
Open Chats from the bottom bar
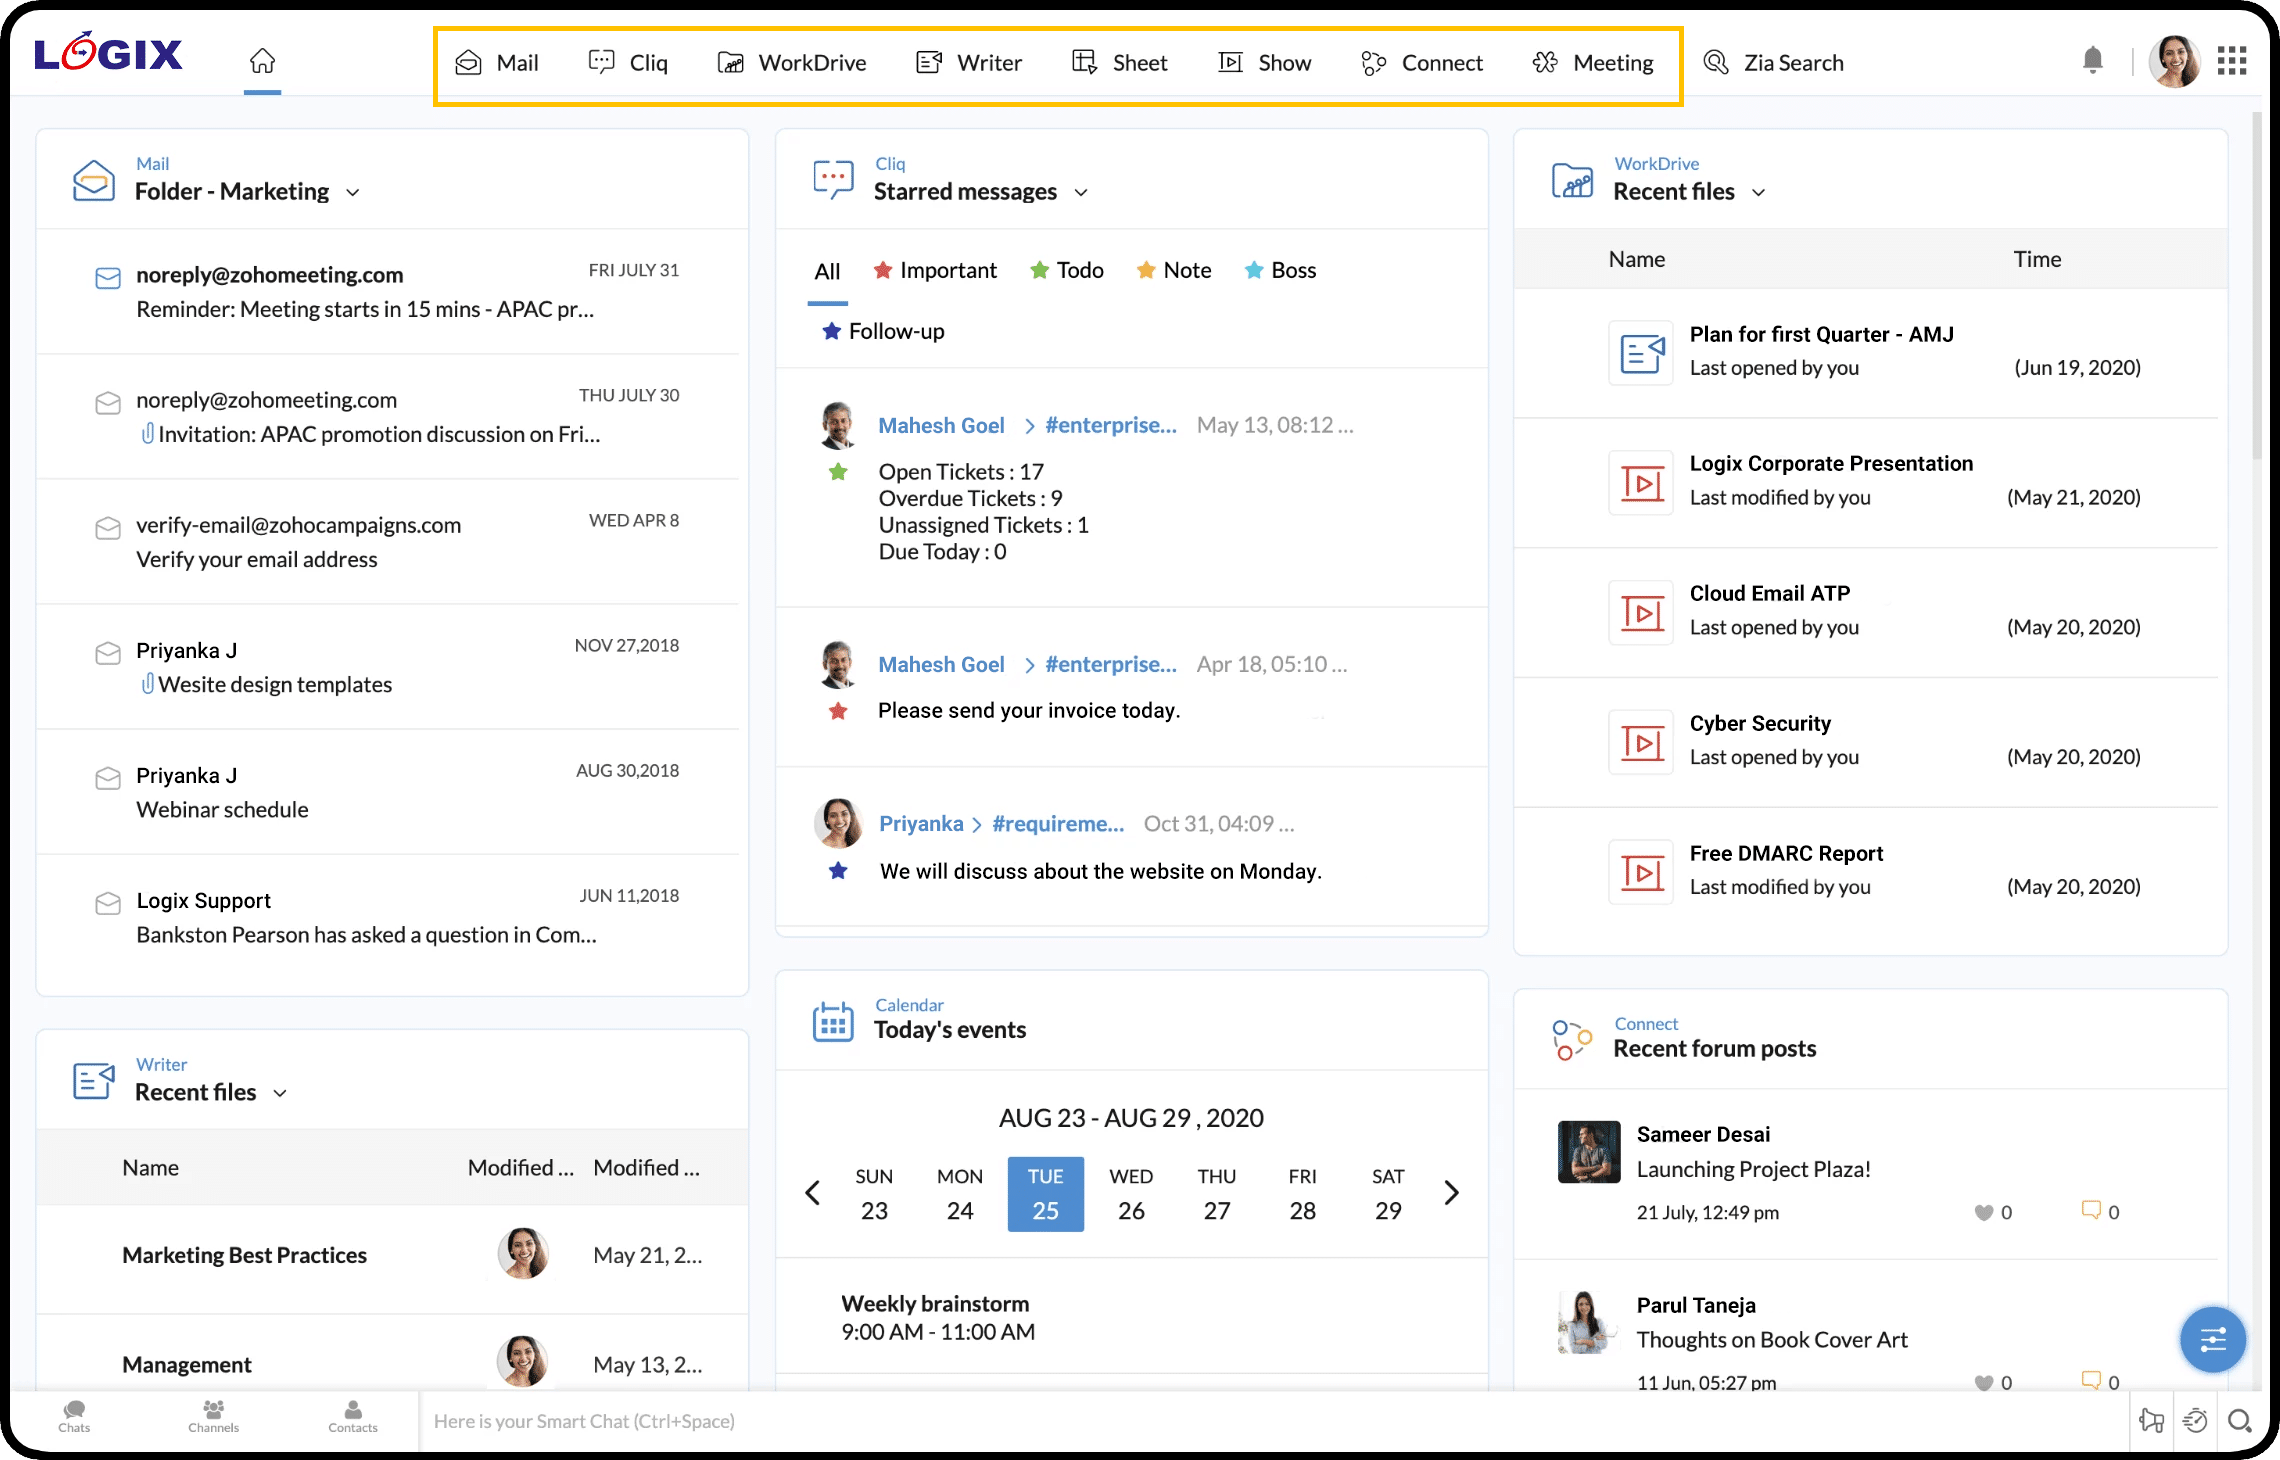[x=72, y=1417]
